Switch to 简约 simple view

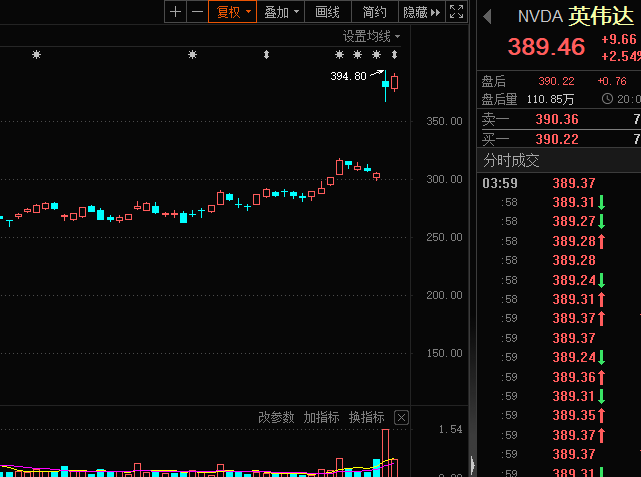click(374, 12)
